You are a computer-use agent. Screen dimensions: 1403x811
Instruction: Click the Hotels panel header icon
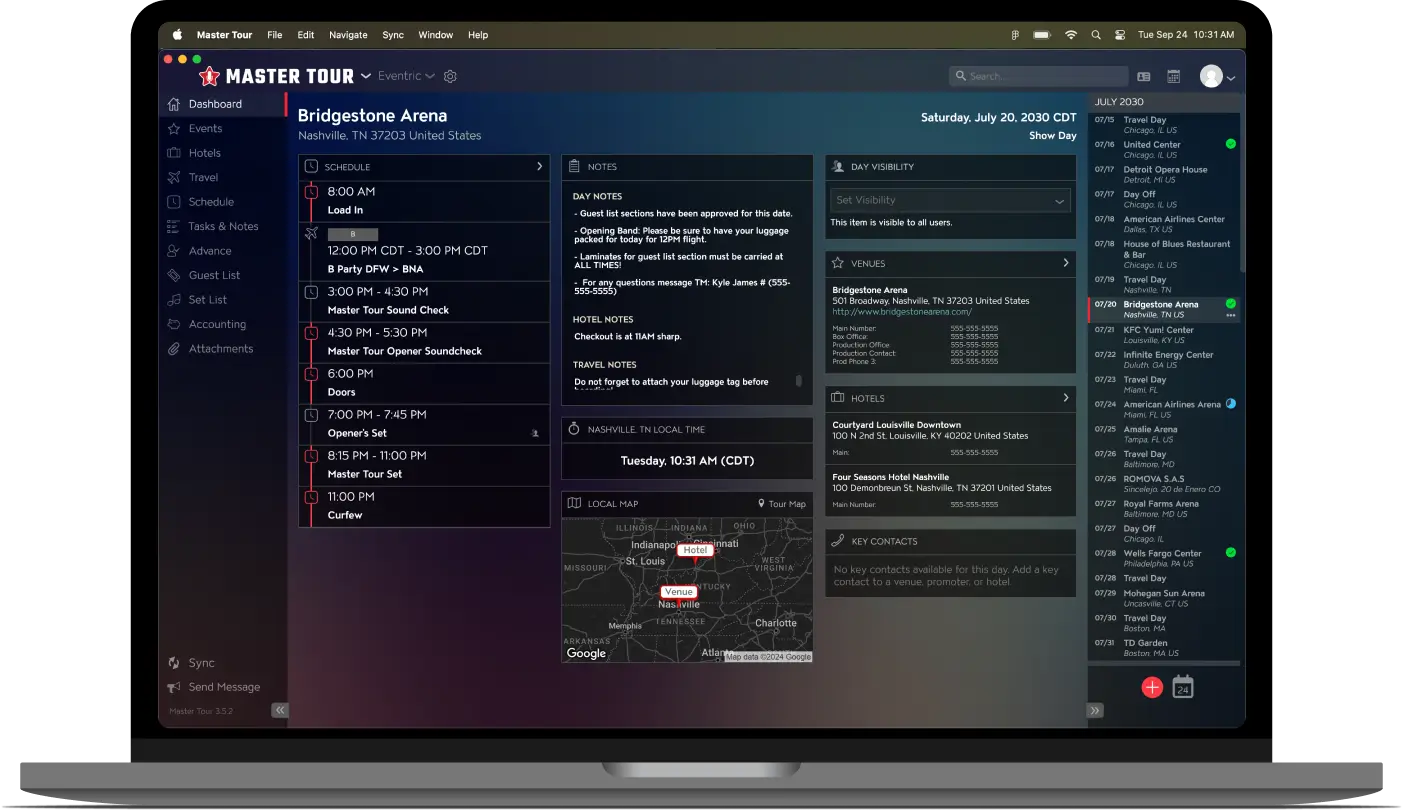click(x=838, y=398)
